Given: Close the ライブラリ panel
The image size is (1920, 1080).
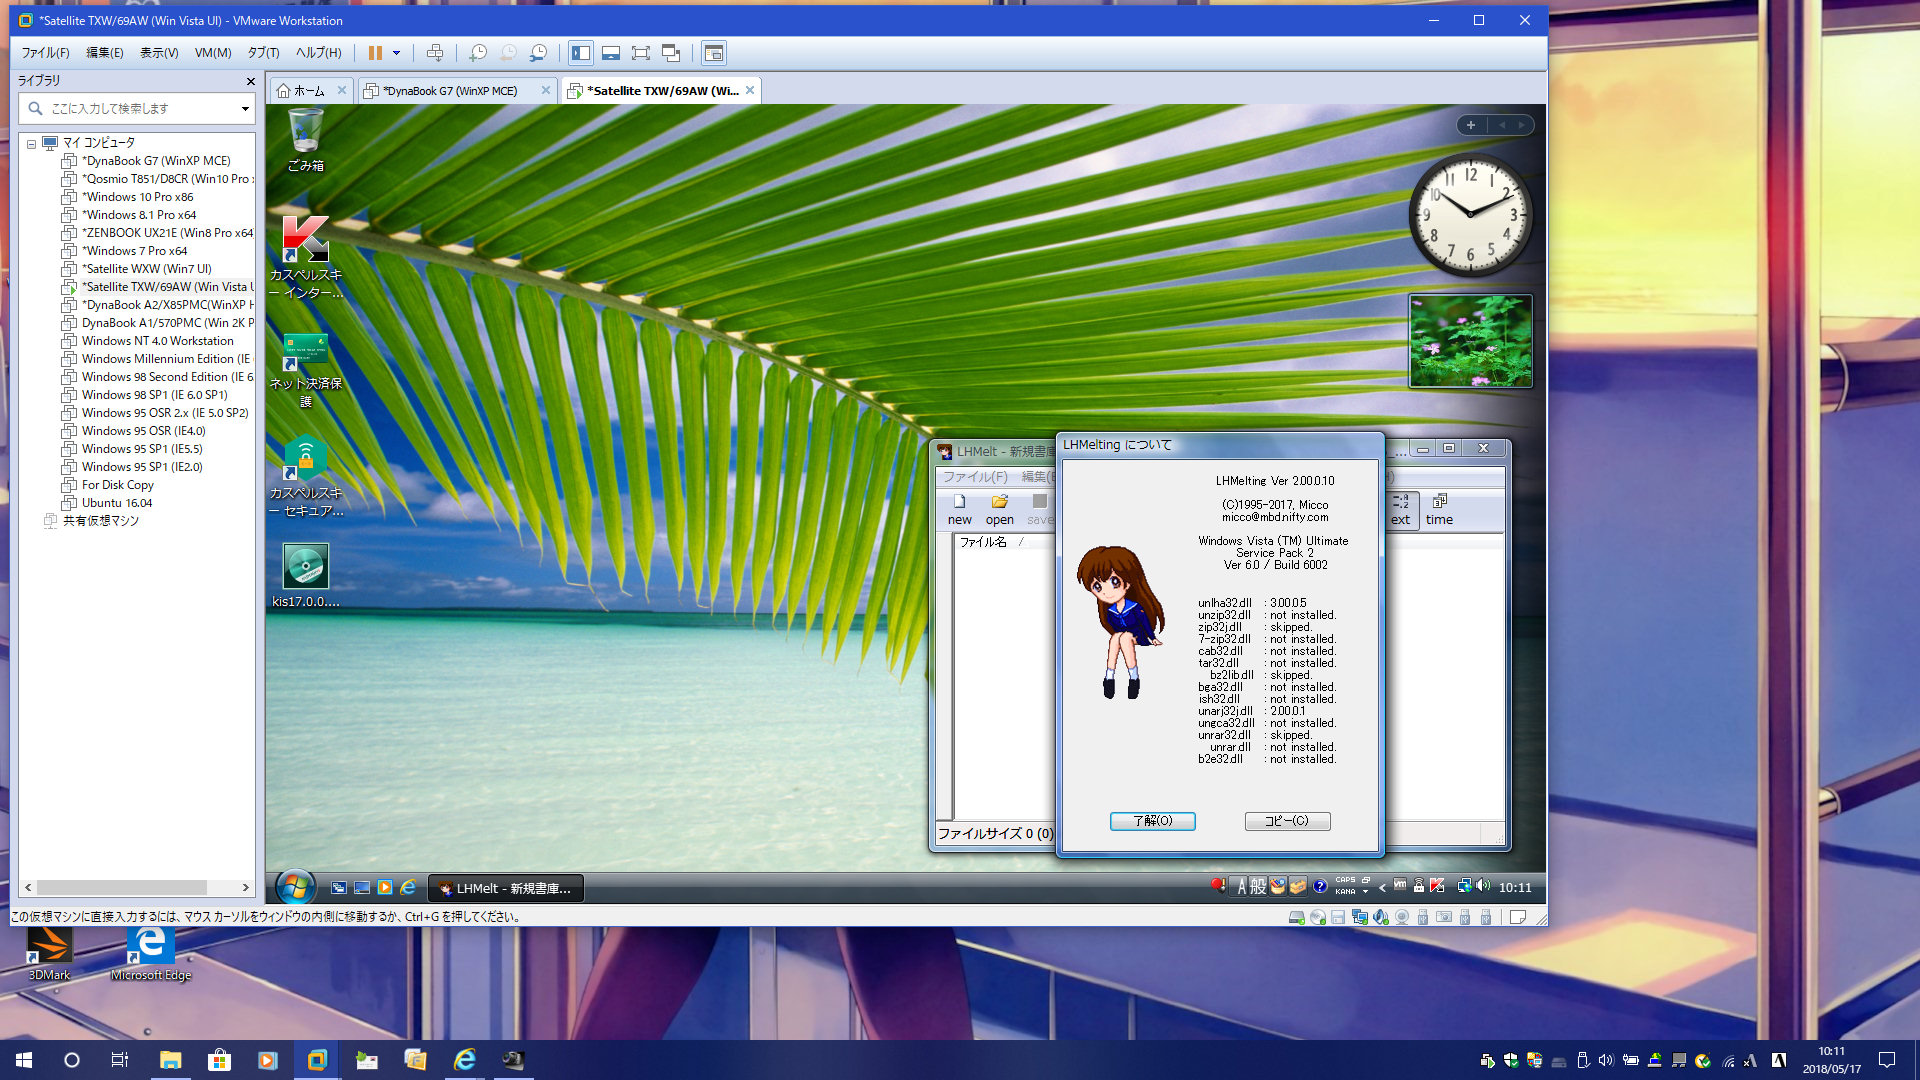Looking at the screenshot, I should [251, 81].
